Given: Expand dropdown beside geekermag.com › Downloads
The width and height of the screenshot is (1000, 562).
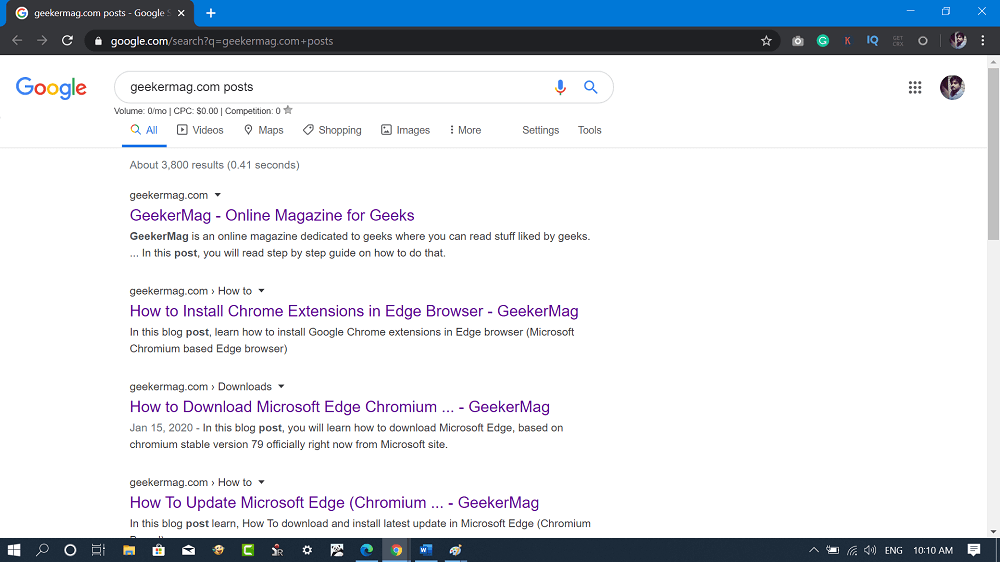Looking at the screenshot, I should pyautogui.click(x=281, y=387).
